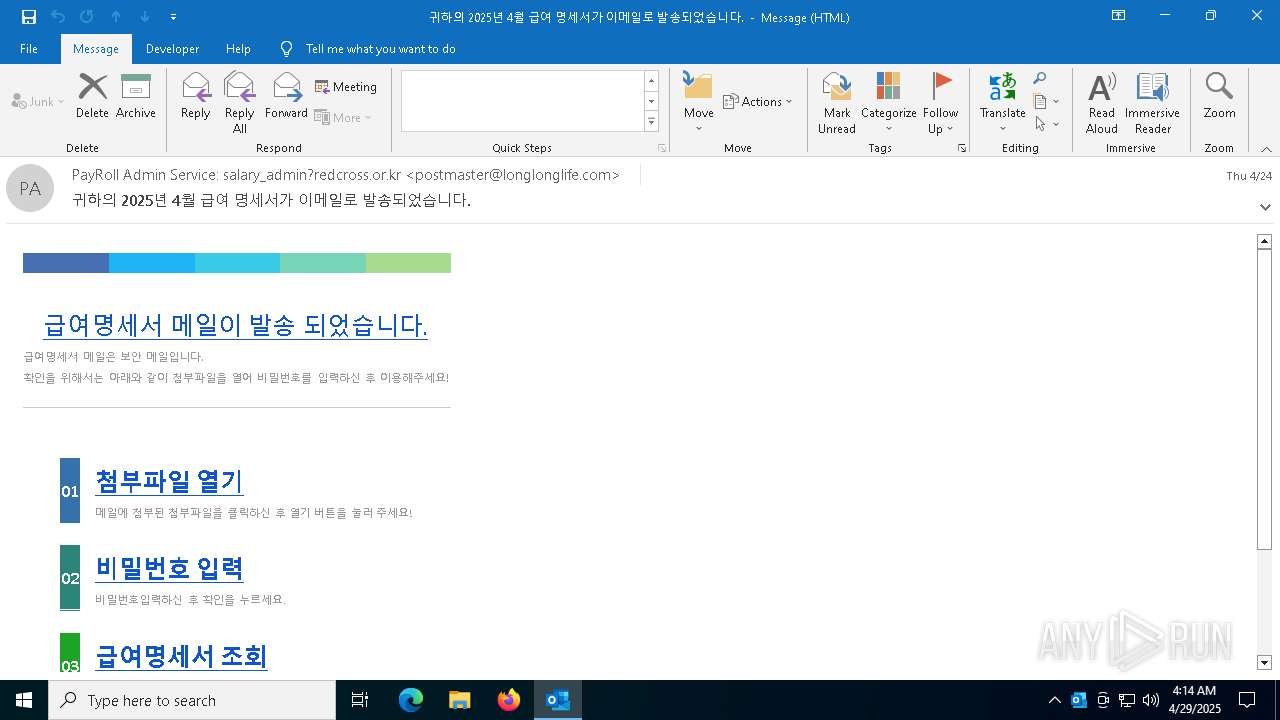This screenshot has width=1280, height=720.
Task: Archive the email
Action: tap(136, 97)
